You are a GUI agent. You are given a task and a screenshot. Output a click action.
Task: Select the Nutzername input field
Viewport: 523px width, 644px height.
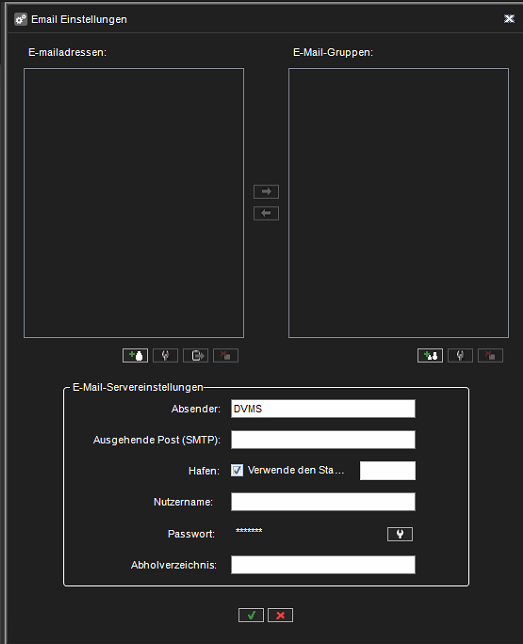[x=323, y=502]
